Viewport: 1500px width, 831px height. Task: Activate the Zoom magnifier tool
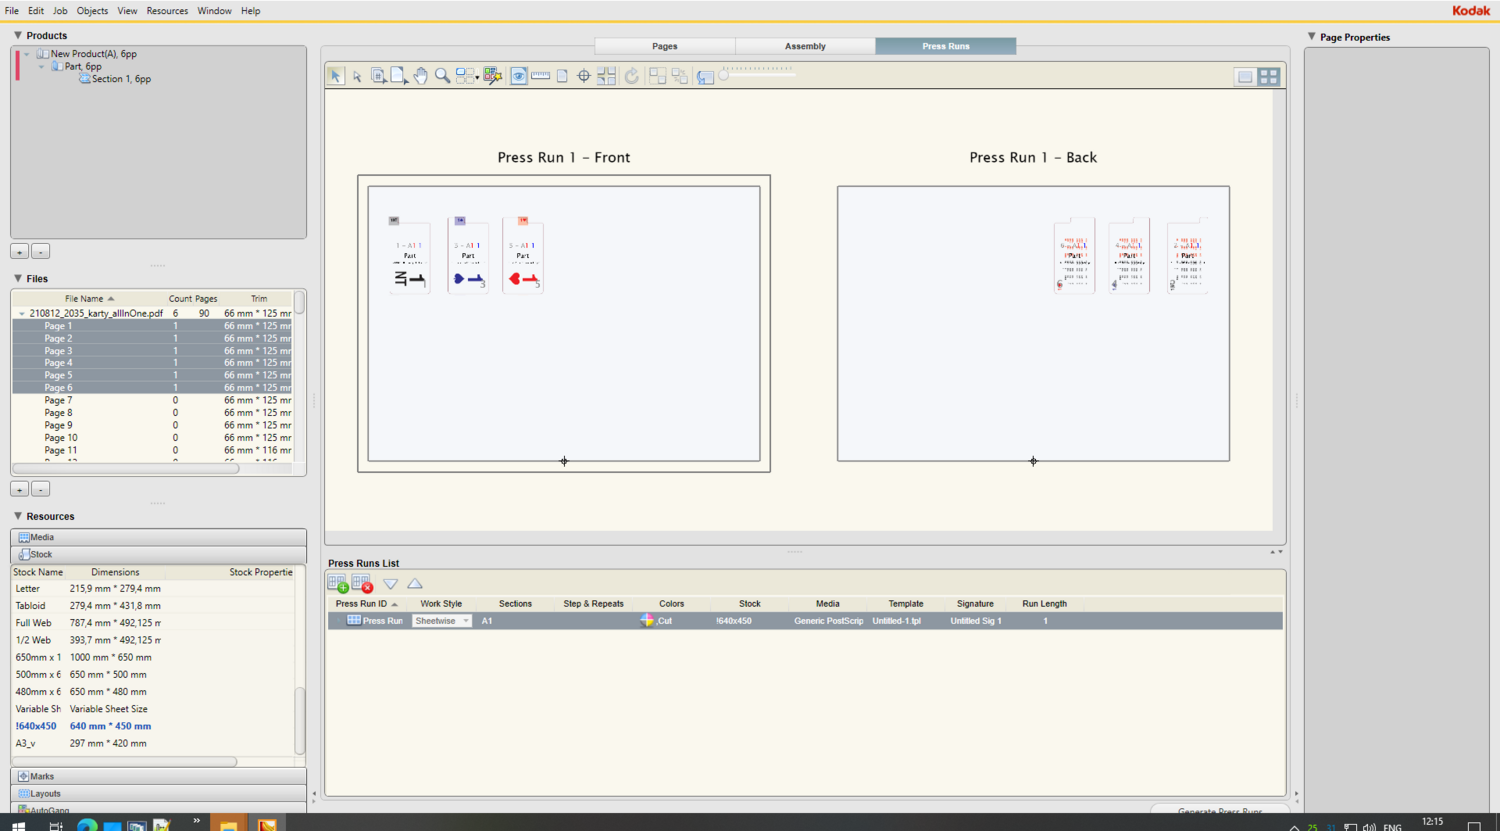(x=442, y=76)
